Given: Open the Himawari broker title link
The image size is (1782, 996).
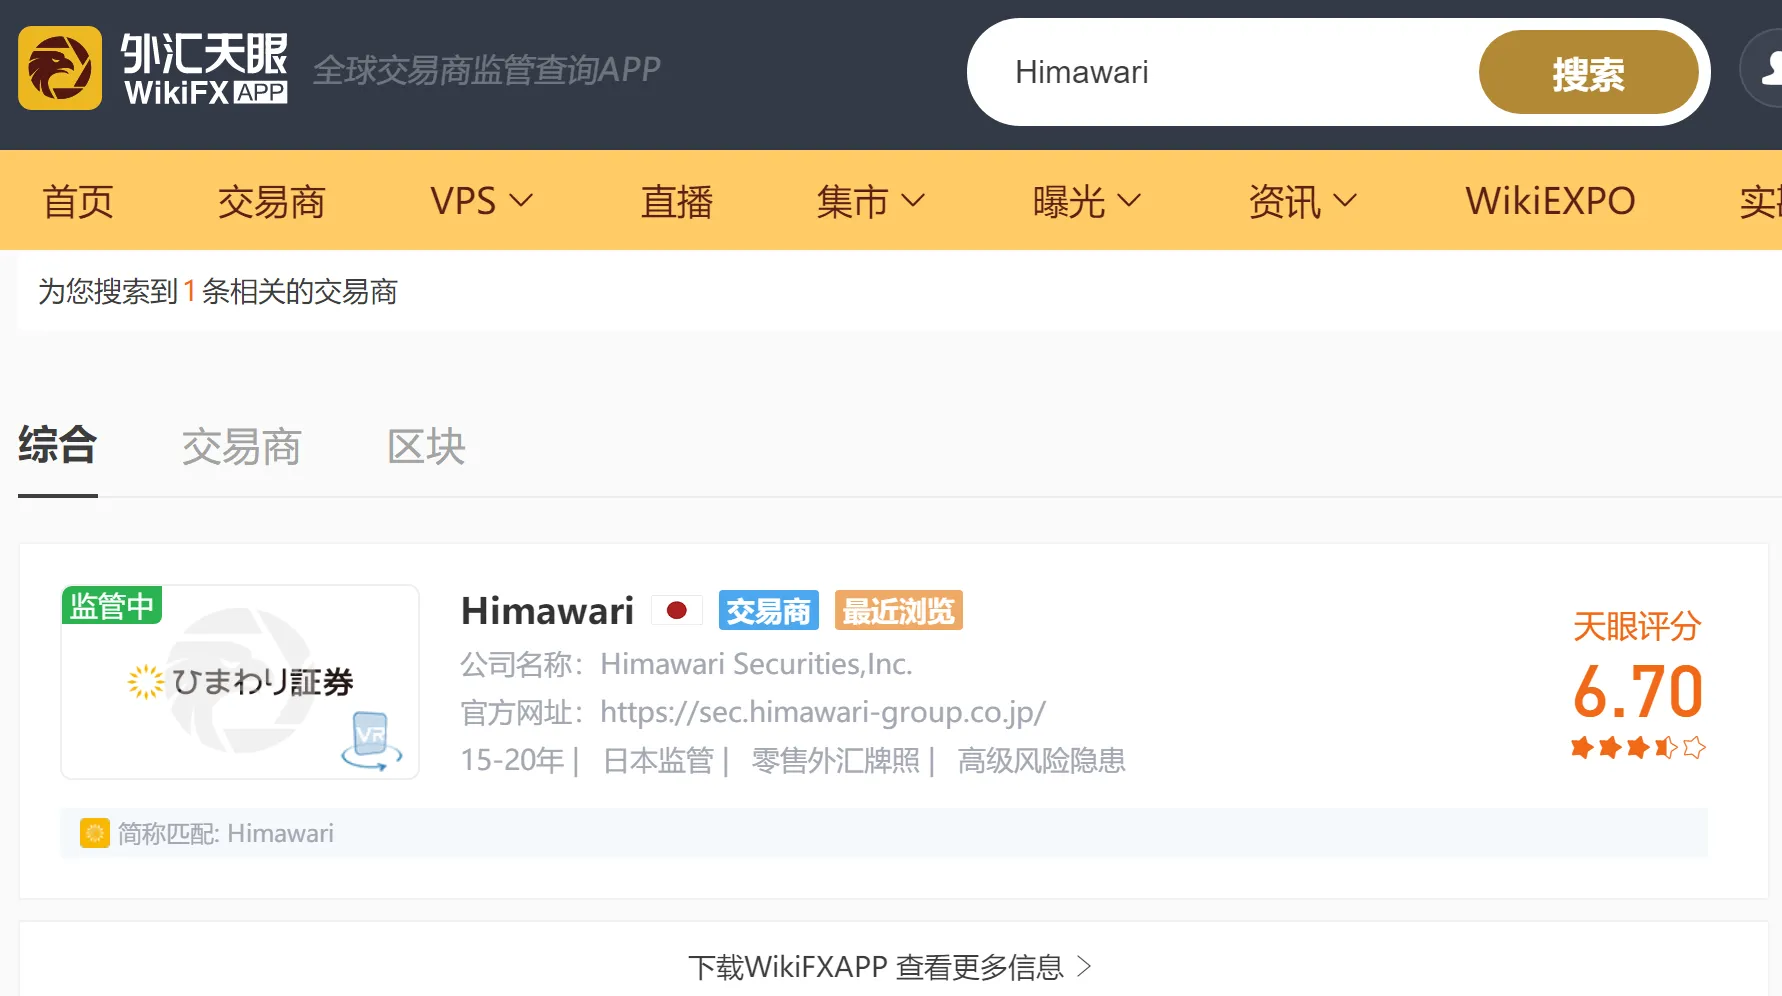Looking at the screenshot, I should point(547,610).
